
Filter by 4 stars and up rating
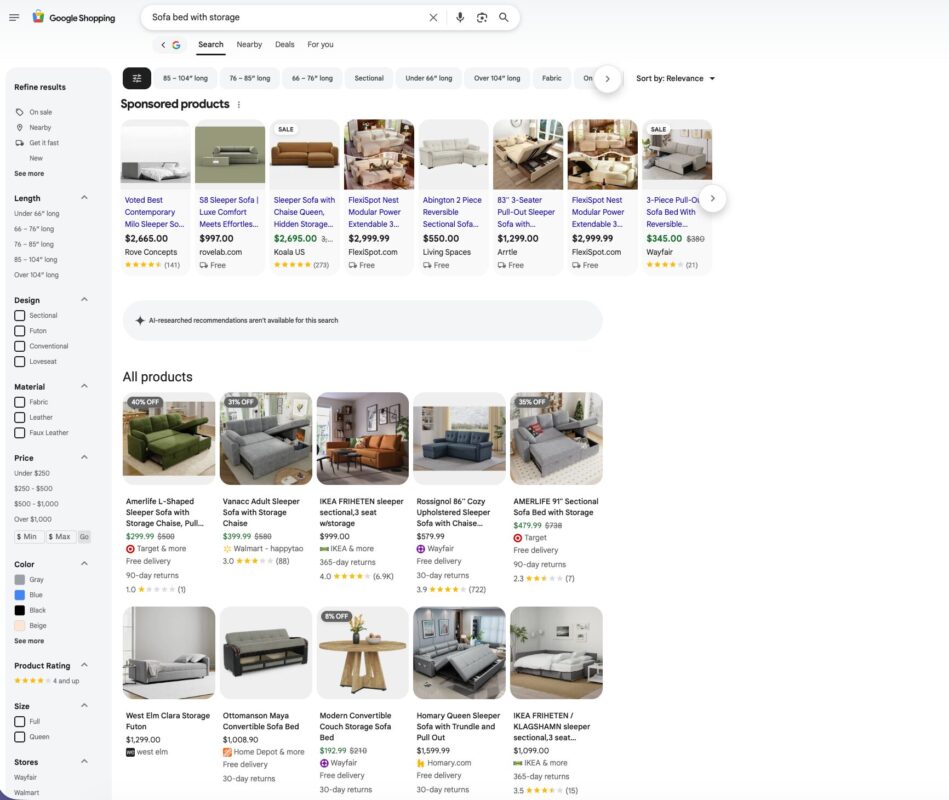(47, 681)
